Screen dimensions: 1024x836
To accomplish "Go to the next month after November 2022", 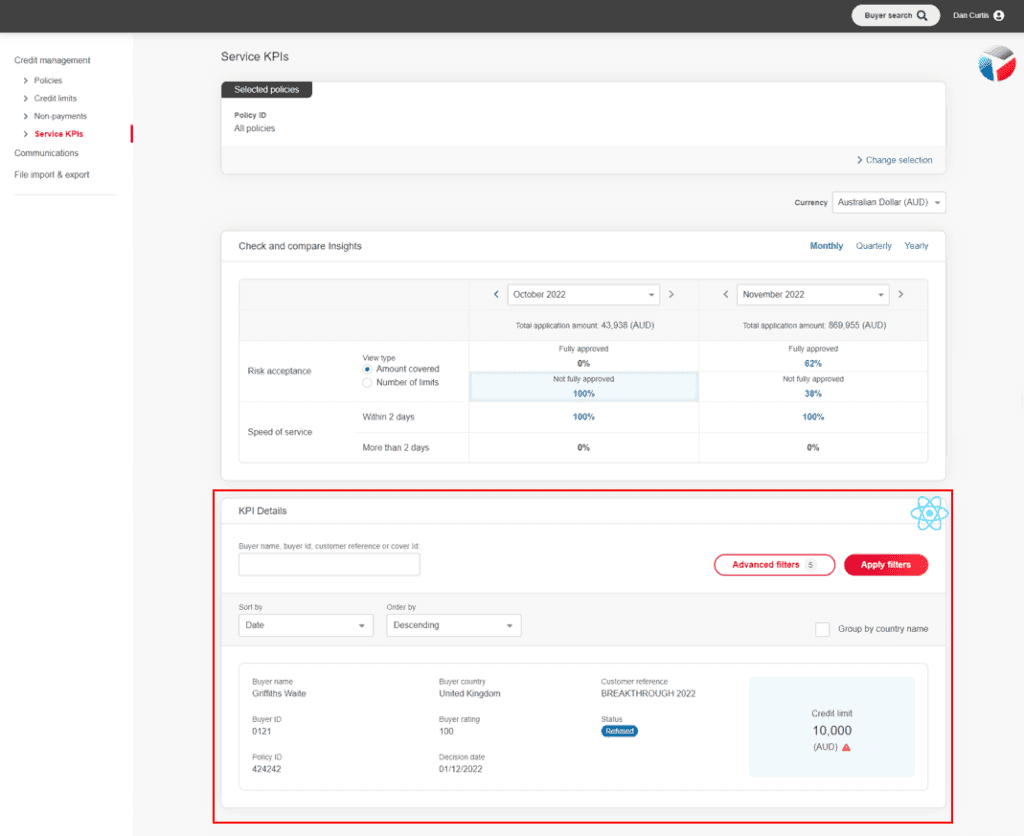I will (x=900, y=294).
